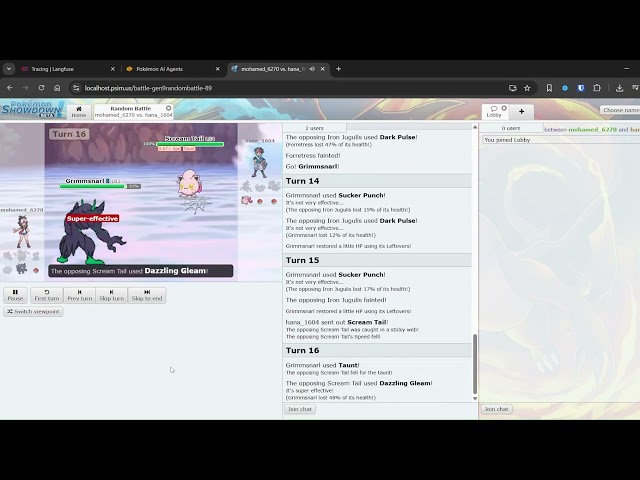Open the Lobby chat tab
This screenshot has width=640, height=480.
(494, 111)
